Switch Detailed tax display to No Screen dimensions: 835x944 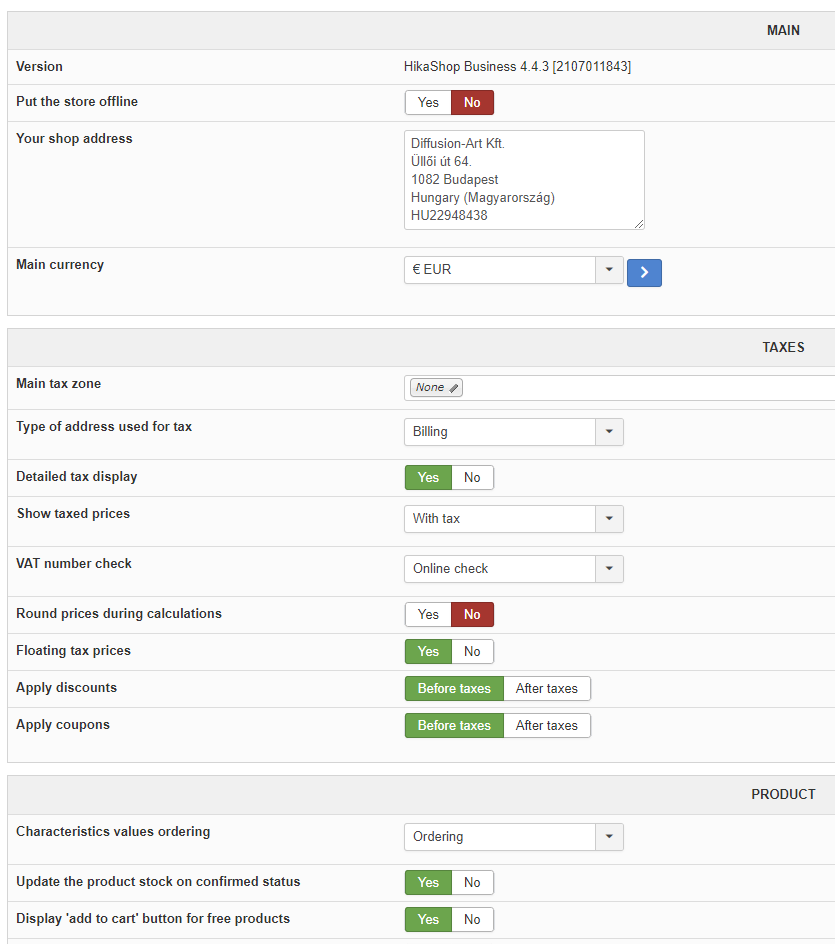(x=472, y=478)
